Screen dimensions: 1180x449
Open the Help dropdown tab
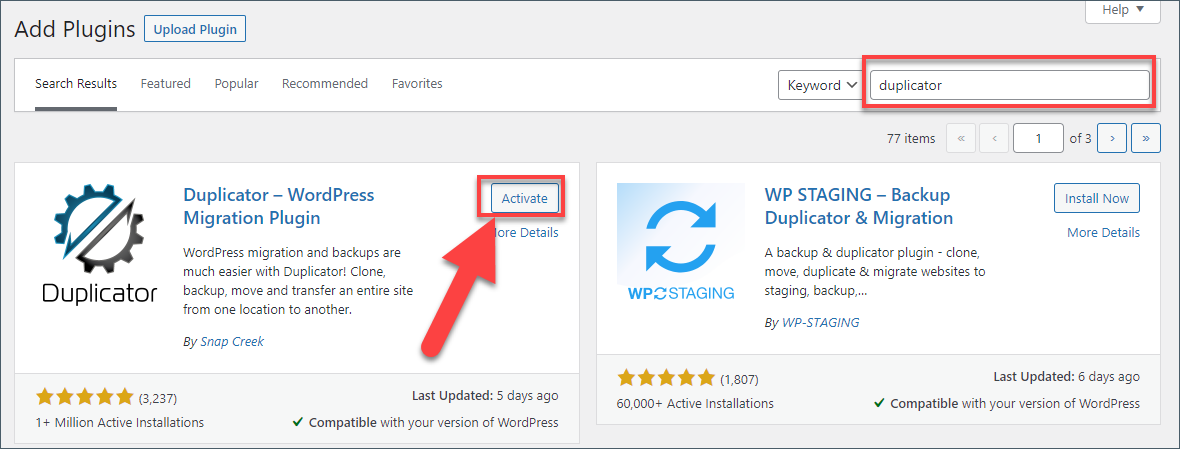tap(1122, 11)
